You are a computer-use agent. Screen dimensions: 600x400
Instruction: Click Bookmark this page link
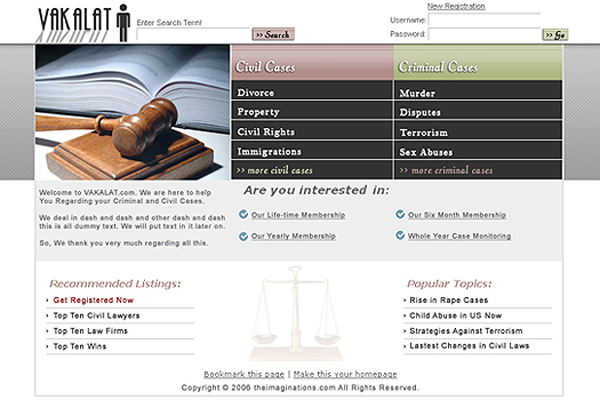coord(244,374)
